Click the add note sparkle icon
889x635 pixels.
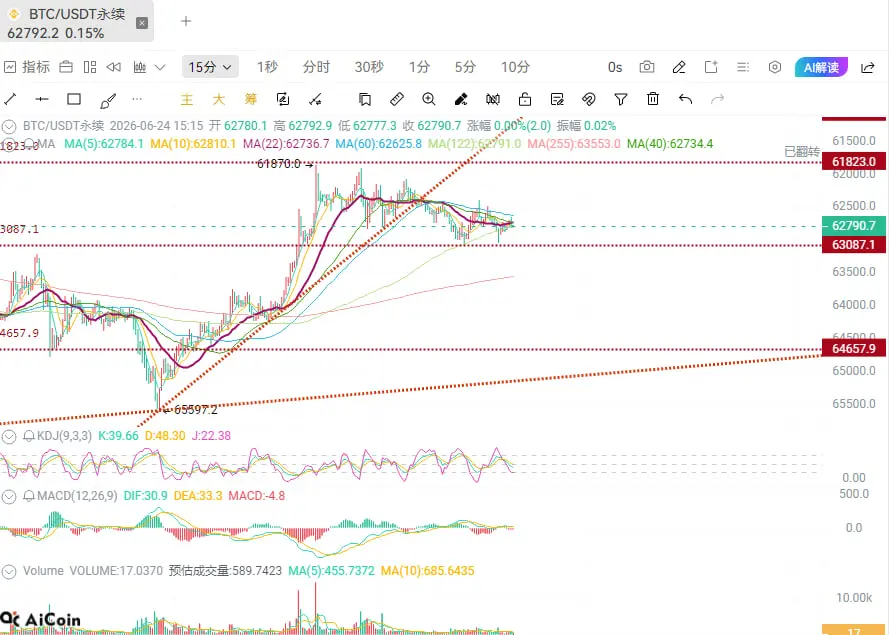(711, 67)
